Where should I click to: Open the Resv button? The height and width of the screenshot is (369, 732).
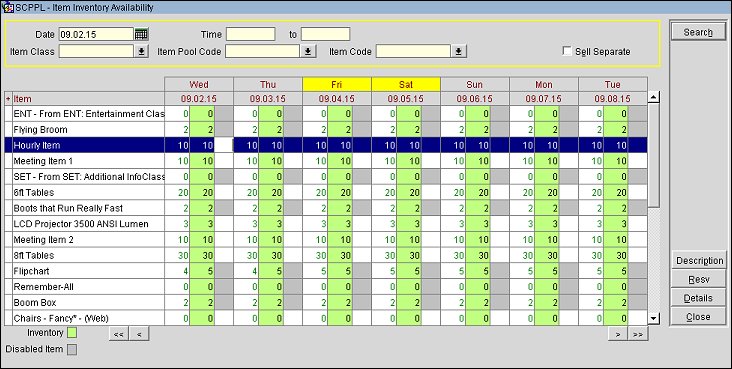pos(698,279)
